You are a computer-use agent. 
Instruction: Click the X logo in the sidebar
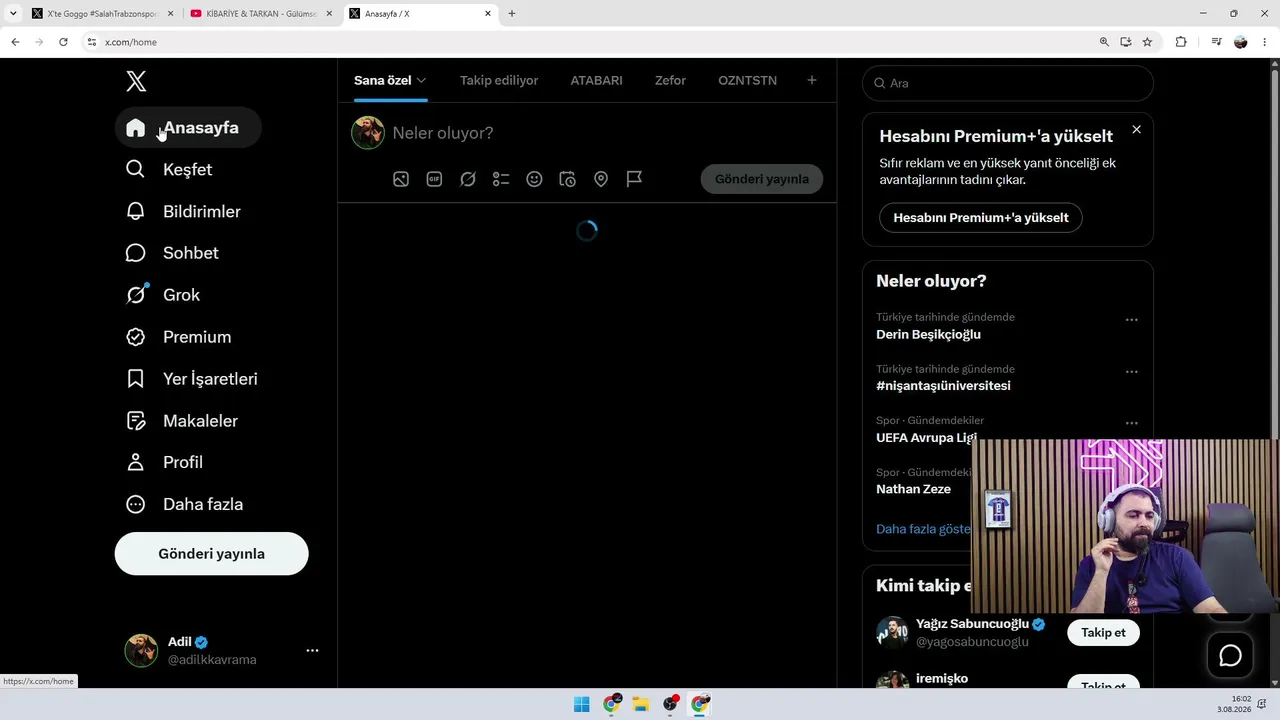coord(136,82)
